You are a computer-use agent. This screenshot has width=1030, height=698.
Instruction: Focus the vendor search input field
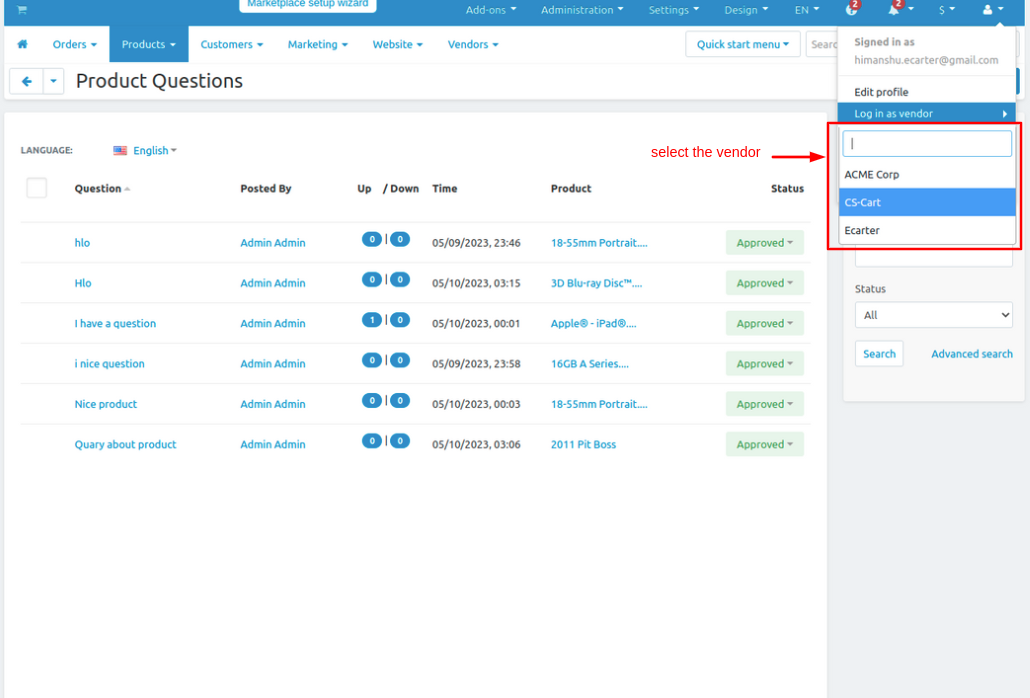click(927, 143)
